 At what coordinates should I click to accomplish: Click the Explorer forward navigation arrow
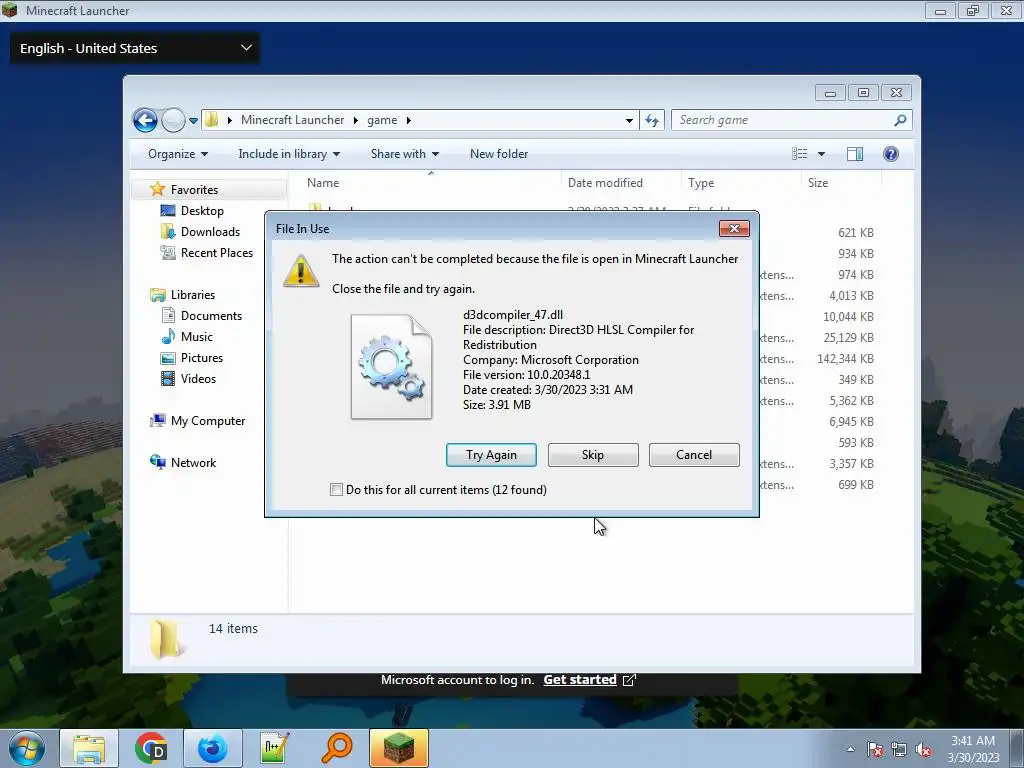click(173, 120)
